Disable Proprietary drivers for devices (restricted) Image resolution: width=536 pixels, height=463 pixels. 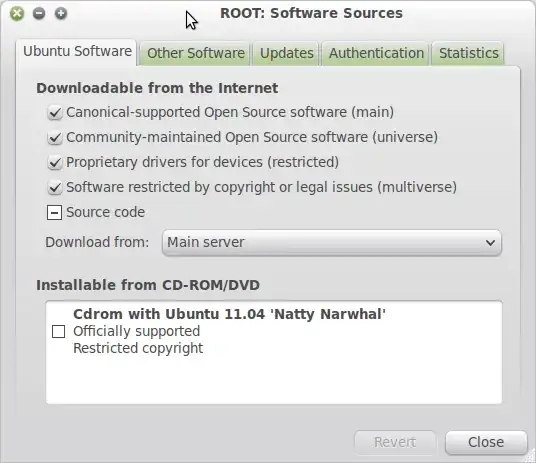55,162
